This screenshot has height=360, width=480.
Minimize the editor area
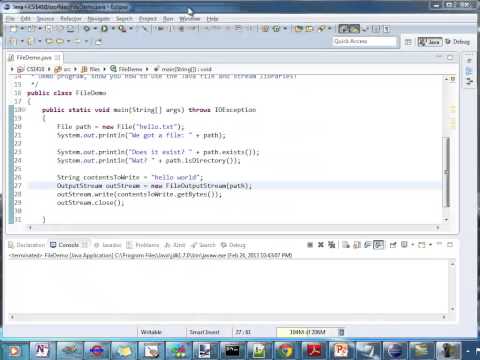point(439,57)
